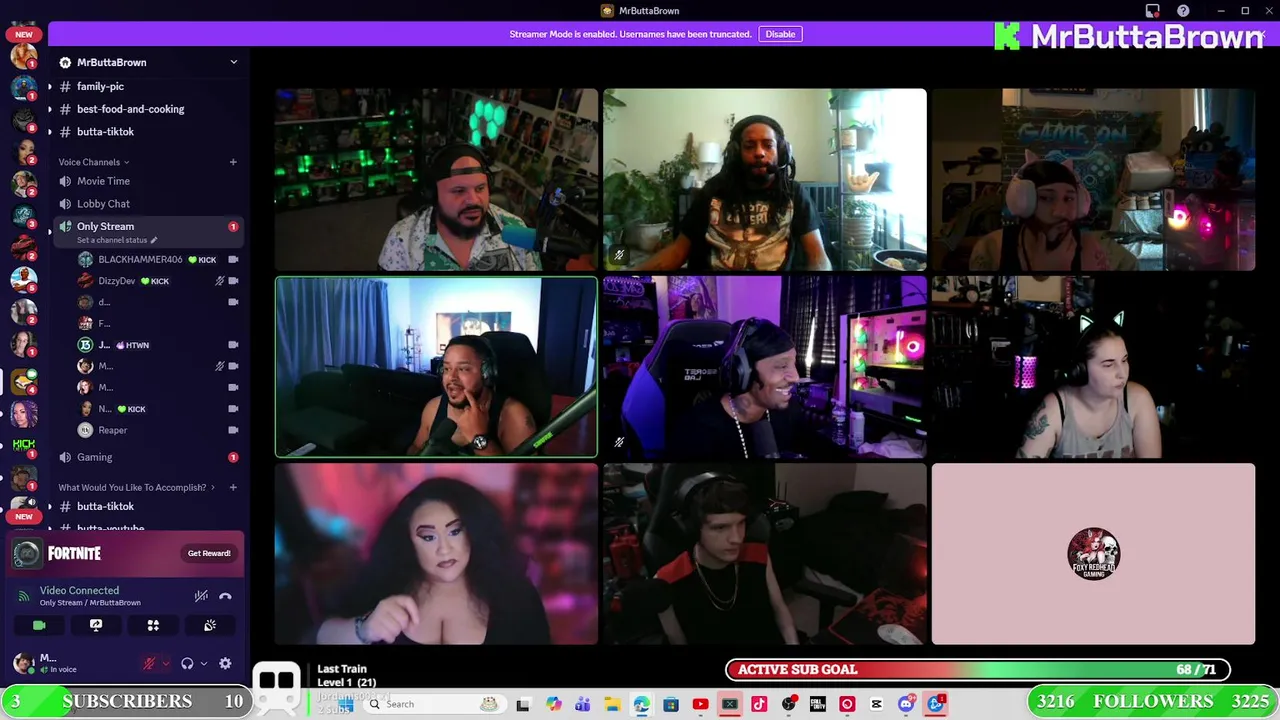The width and height of the screenshot is (1280, 720).
Task: Open TikTok app from the taskbar
Action: 759,704
